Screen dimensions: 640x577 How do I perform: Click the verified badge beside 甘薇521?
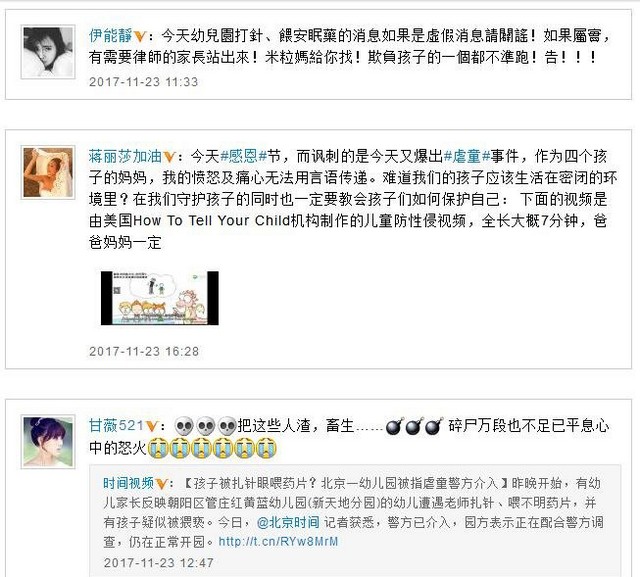pyautogui.click(x=151, y=427)
